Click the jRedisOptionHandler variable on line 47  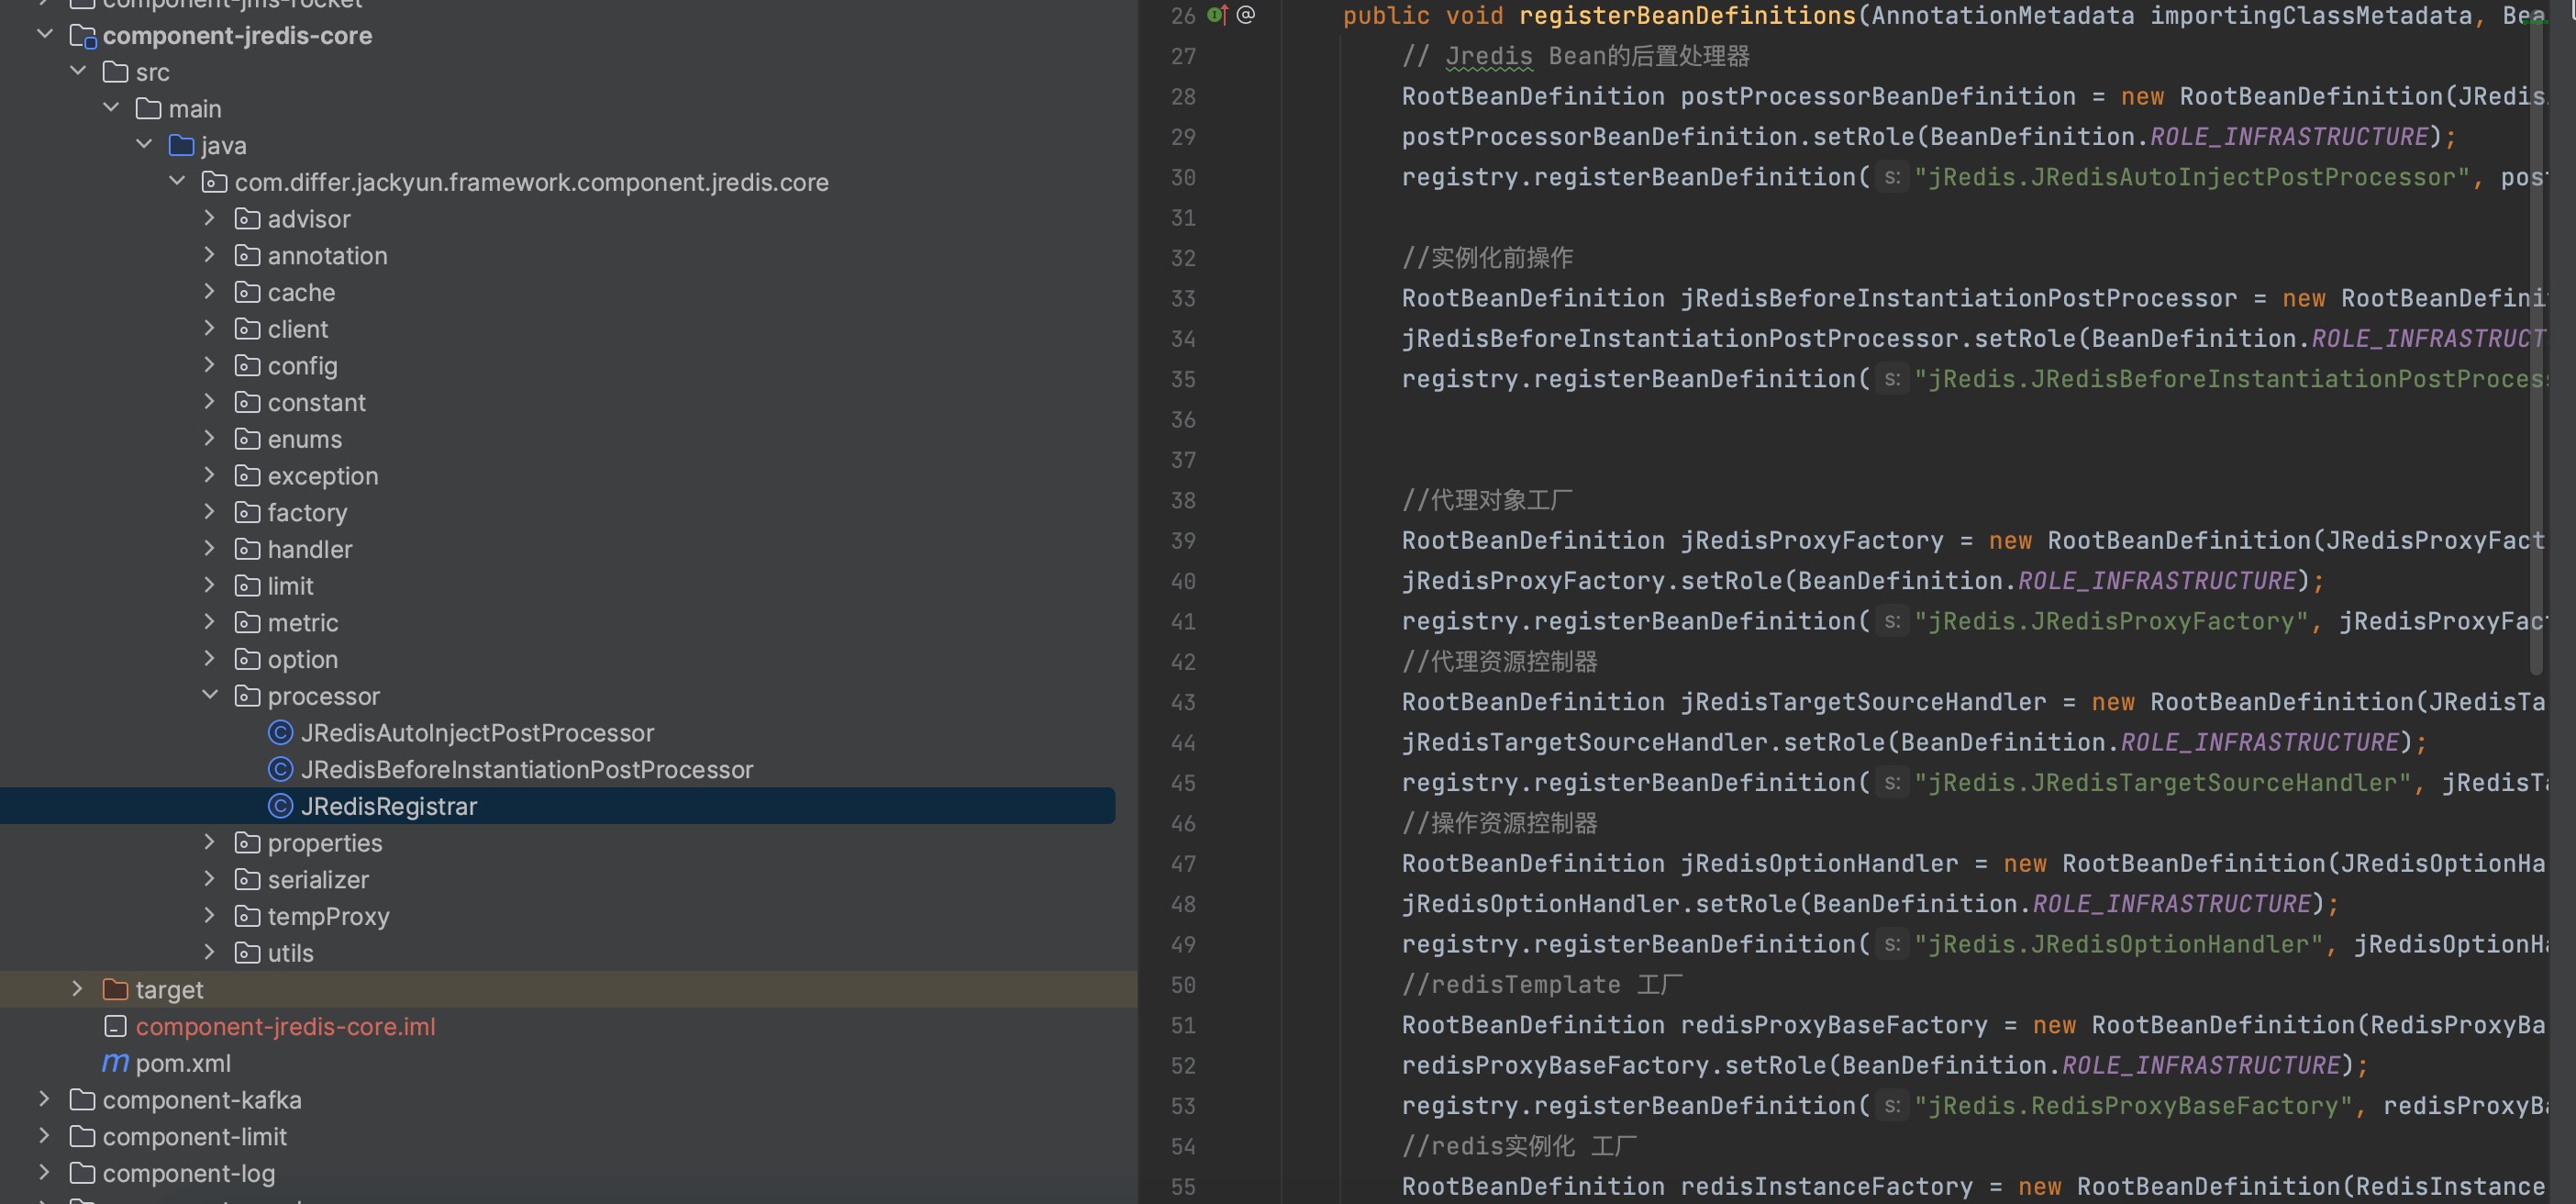pos(1819,864)
